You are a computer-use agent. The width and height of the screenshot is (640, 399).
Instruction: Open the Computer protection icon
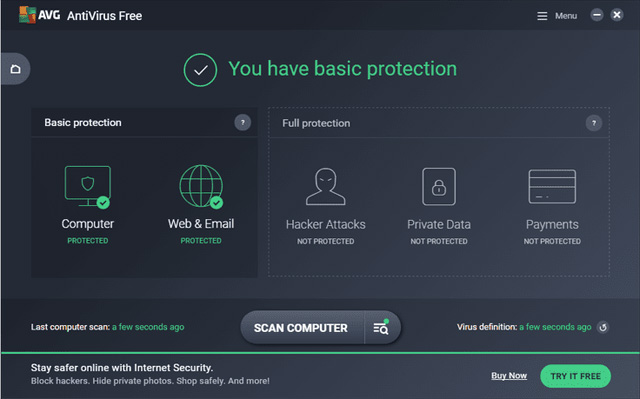tap(88, 186)
